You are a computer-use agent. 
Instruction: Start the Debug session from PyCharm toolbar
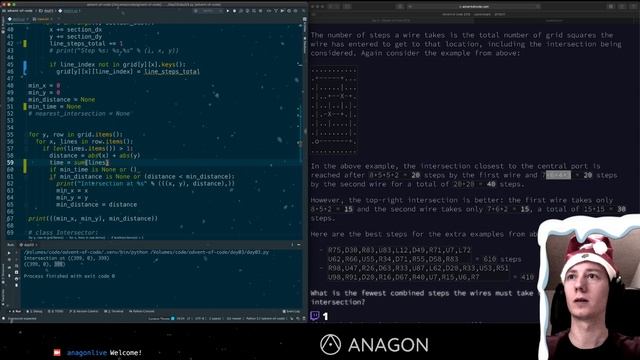[234, 11]
